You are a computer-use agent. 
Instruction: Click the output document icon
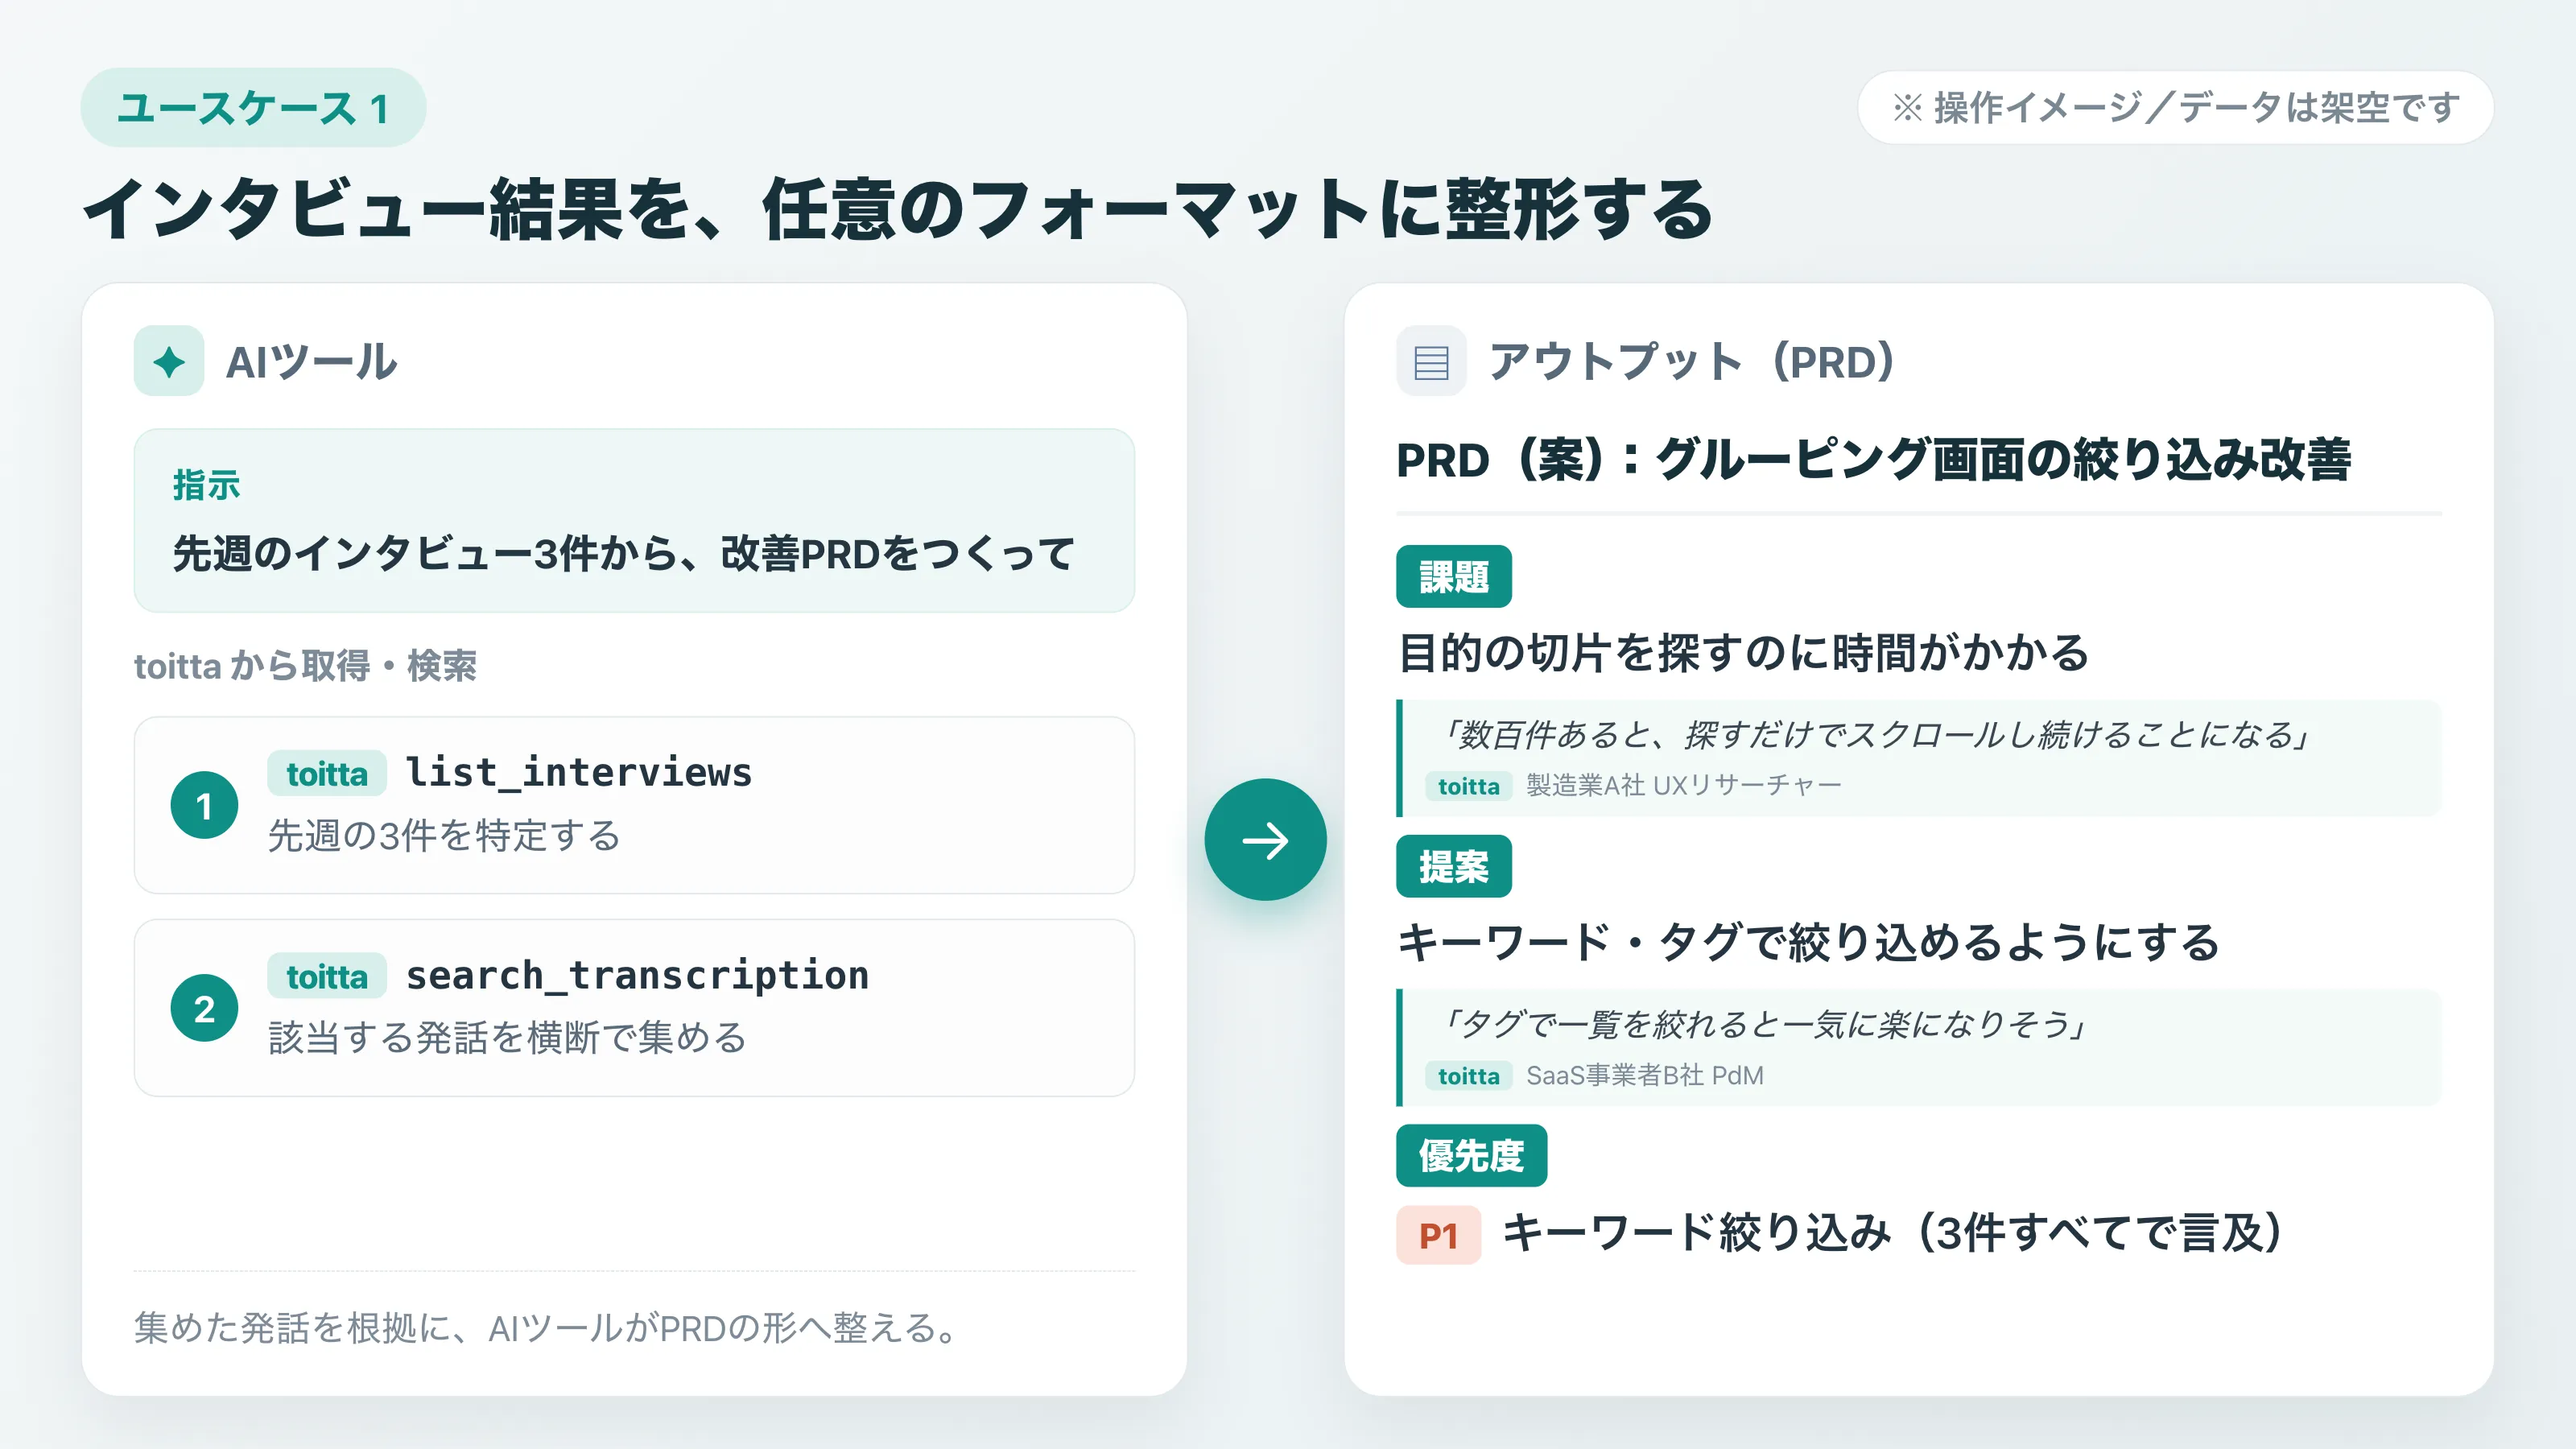[1431, 361]
